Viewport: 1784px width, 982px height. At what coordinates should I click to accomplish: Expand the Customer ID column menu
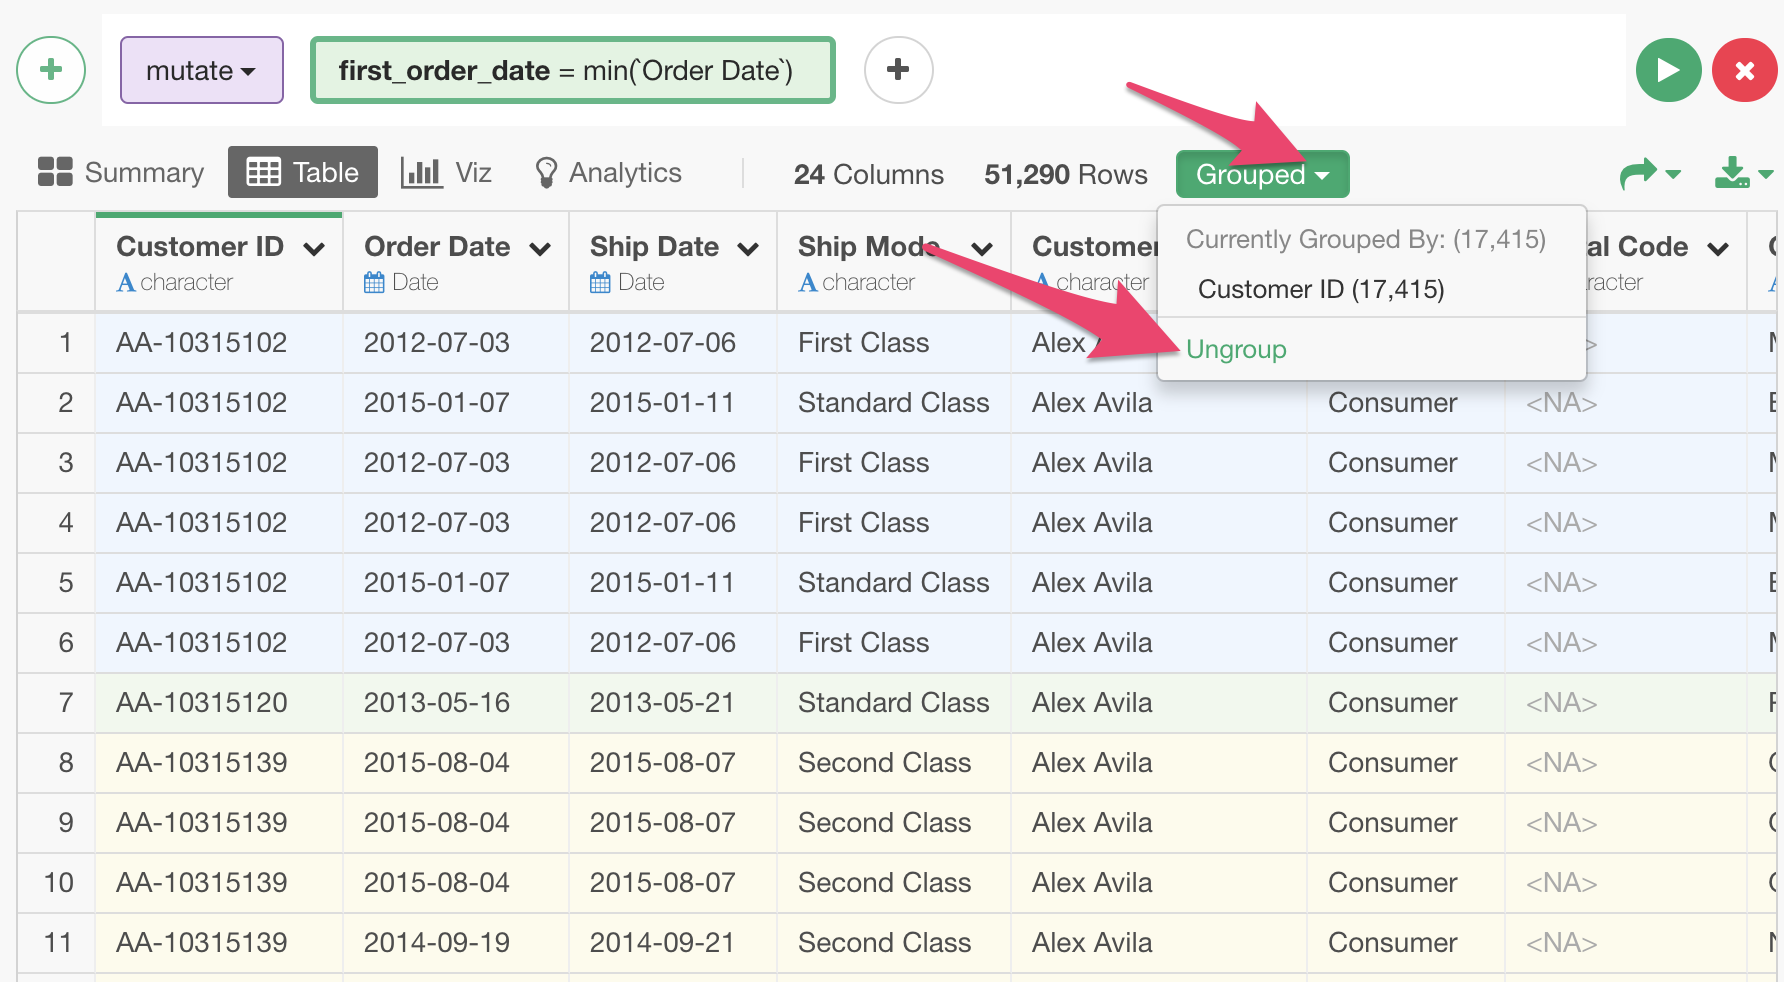point(314,249)
